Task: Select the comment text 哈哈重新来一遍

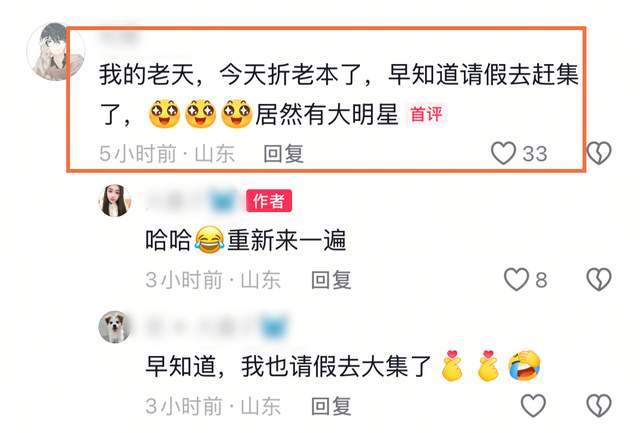Action: coord(246,240)
